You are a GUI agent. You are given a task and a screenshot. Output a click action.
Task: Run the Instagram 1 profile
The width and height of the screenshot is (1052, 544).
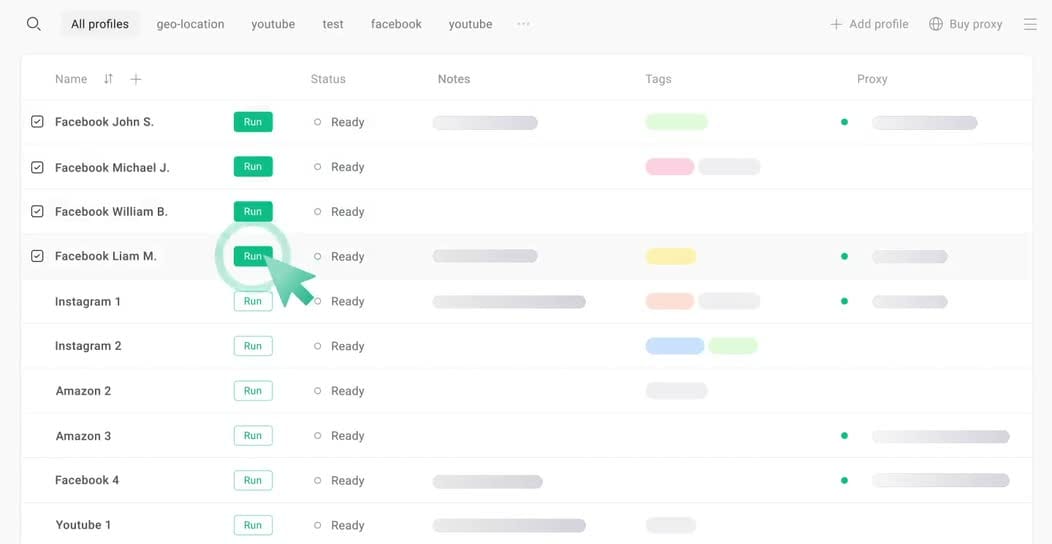[253, 301]
